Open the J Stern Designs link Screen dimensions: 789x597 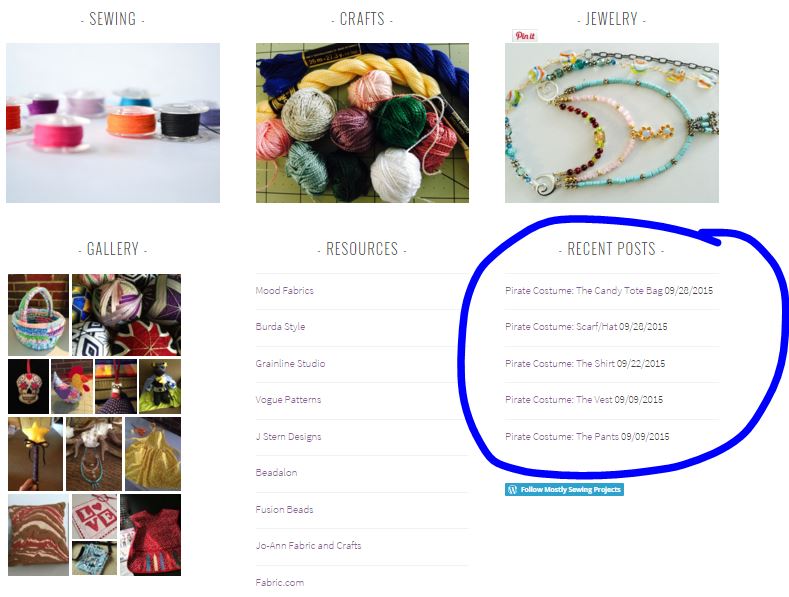point(288,436)
